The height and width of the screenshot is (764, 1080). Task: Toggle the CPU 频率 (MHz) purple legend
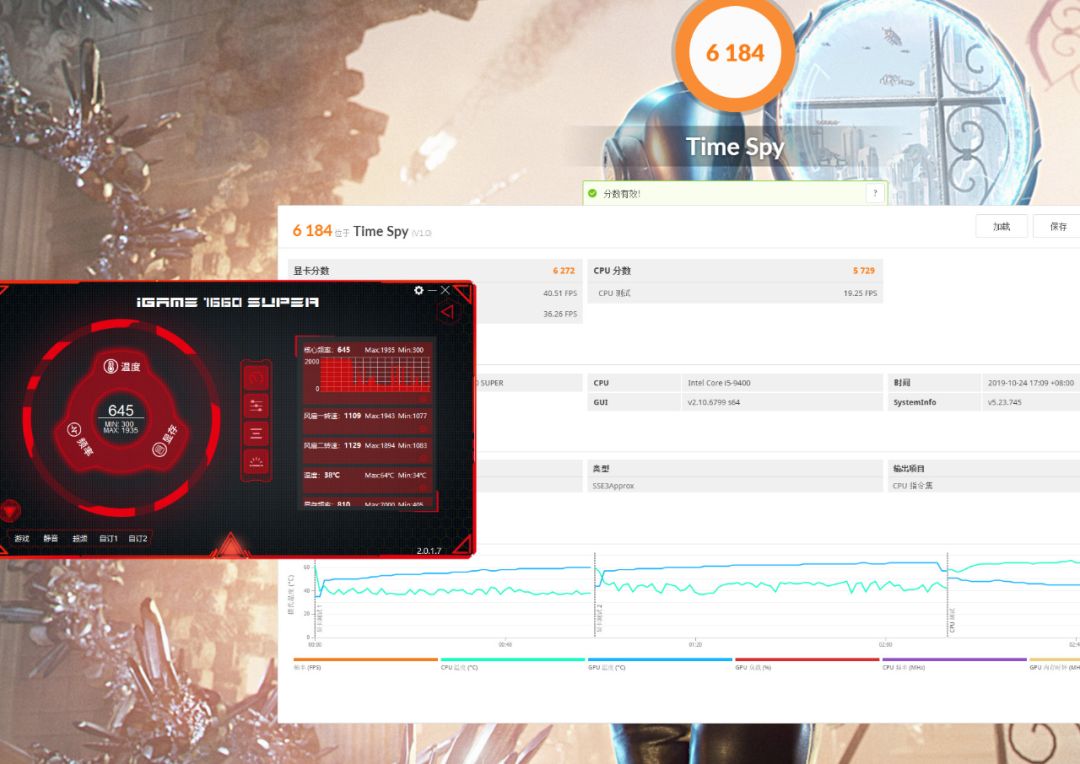click(x=955, y=663)
